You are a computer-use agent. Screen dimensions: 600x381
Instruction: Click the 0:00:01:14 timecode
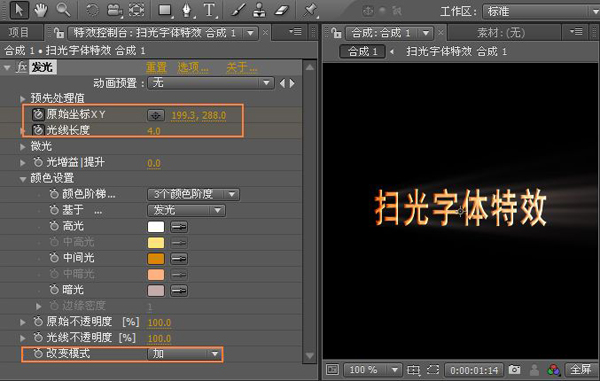(474, 370)
